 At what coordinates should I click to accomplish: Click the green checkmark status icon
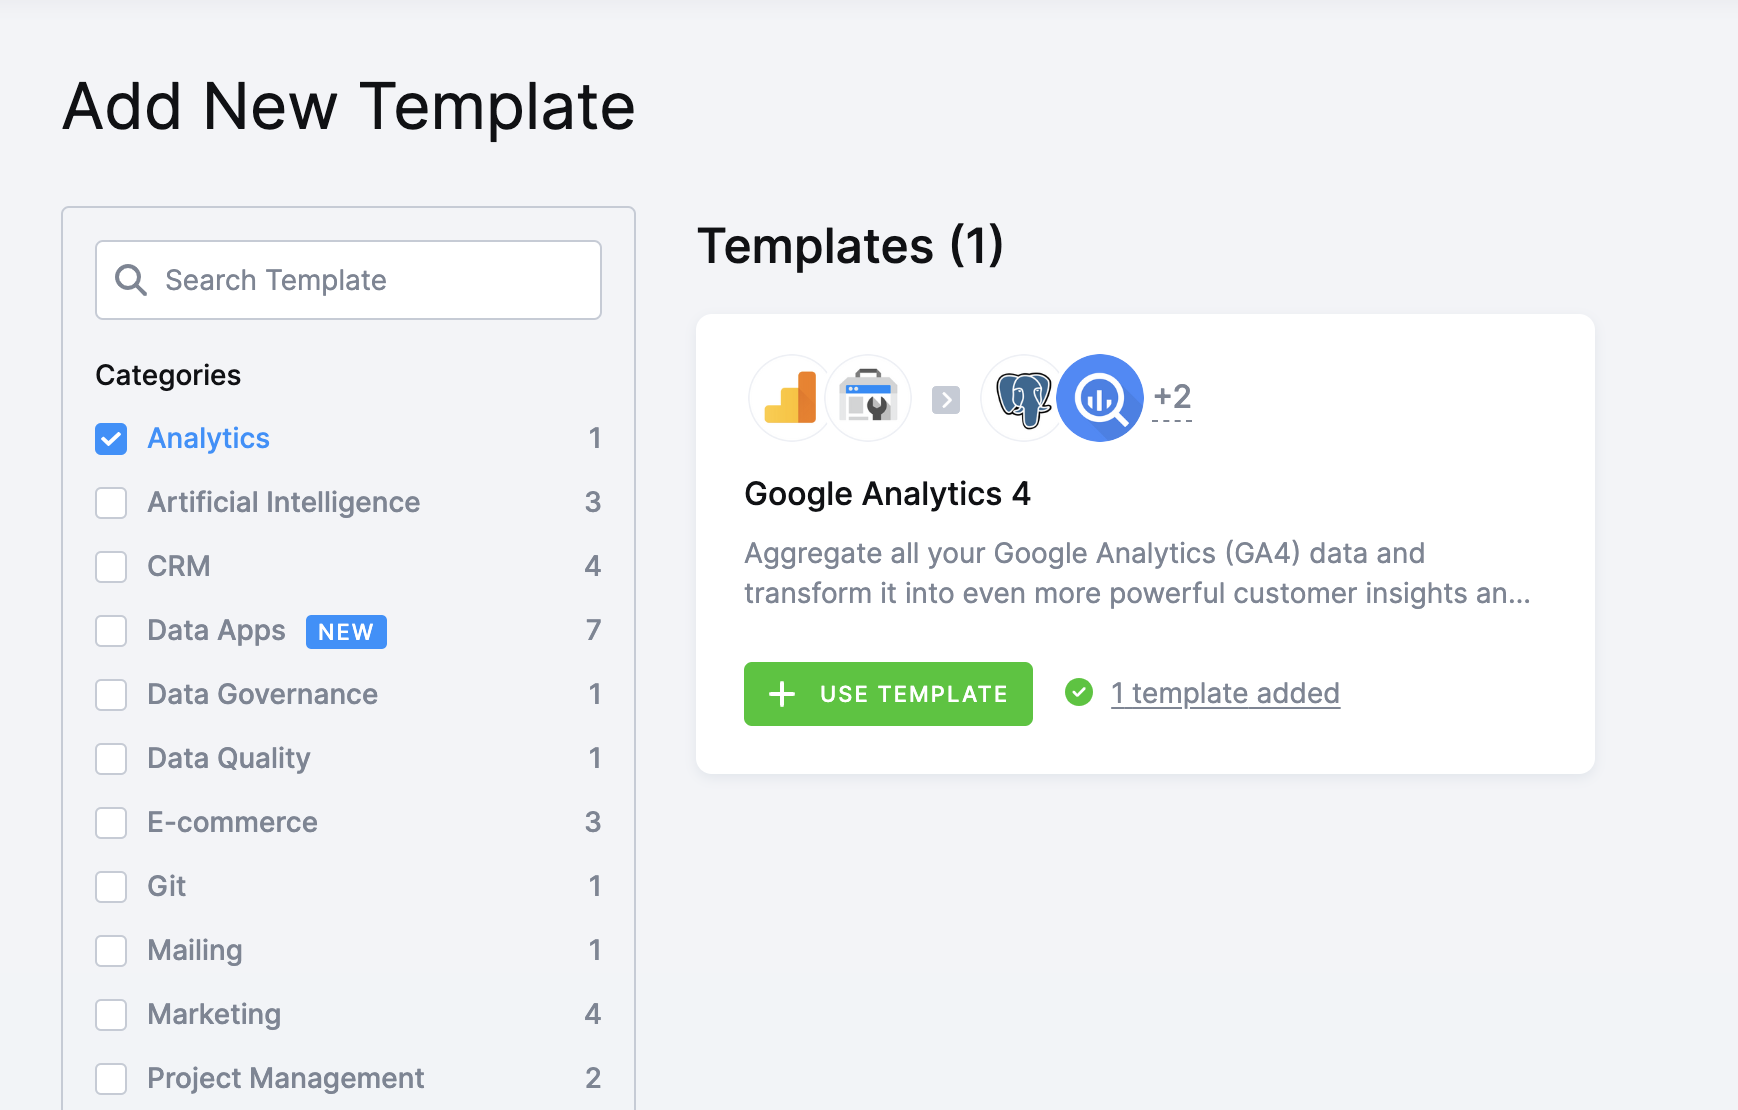1079,692
